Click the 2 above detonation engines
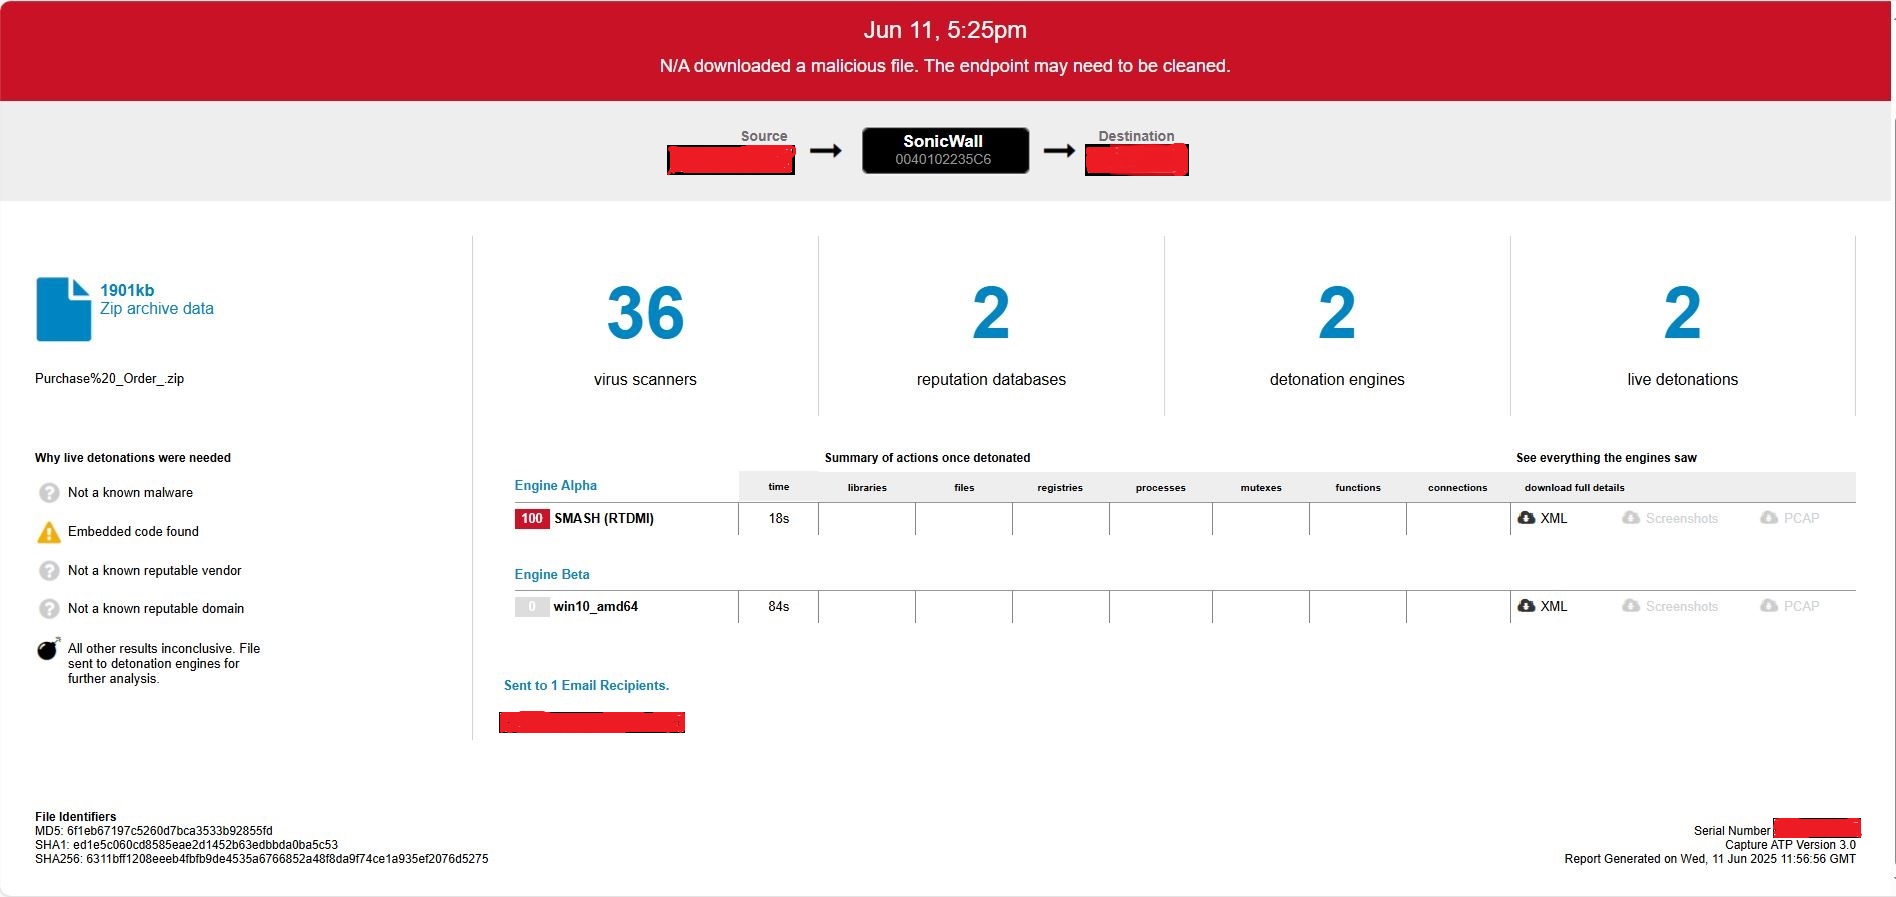This screenshot has width=1896, height=897. tap(1337, 314)
